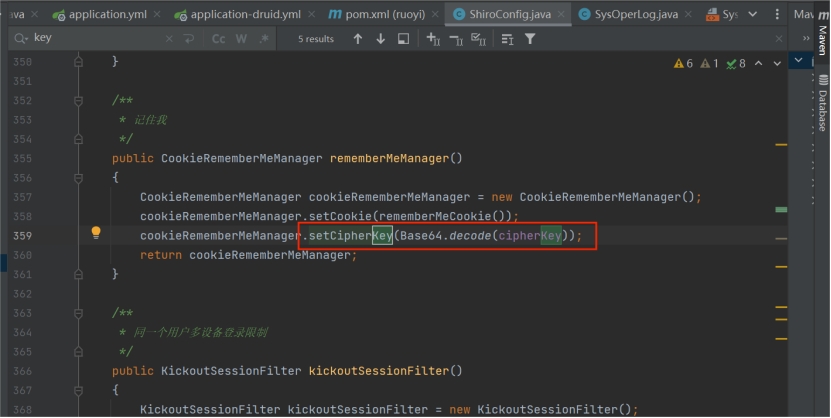Collapse the Javadoc comment at line 352
This screenshot has width=831, height=418.
[x=79, y=100]
